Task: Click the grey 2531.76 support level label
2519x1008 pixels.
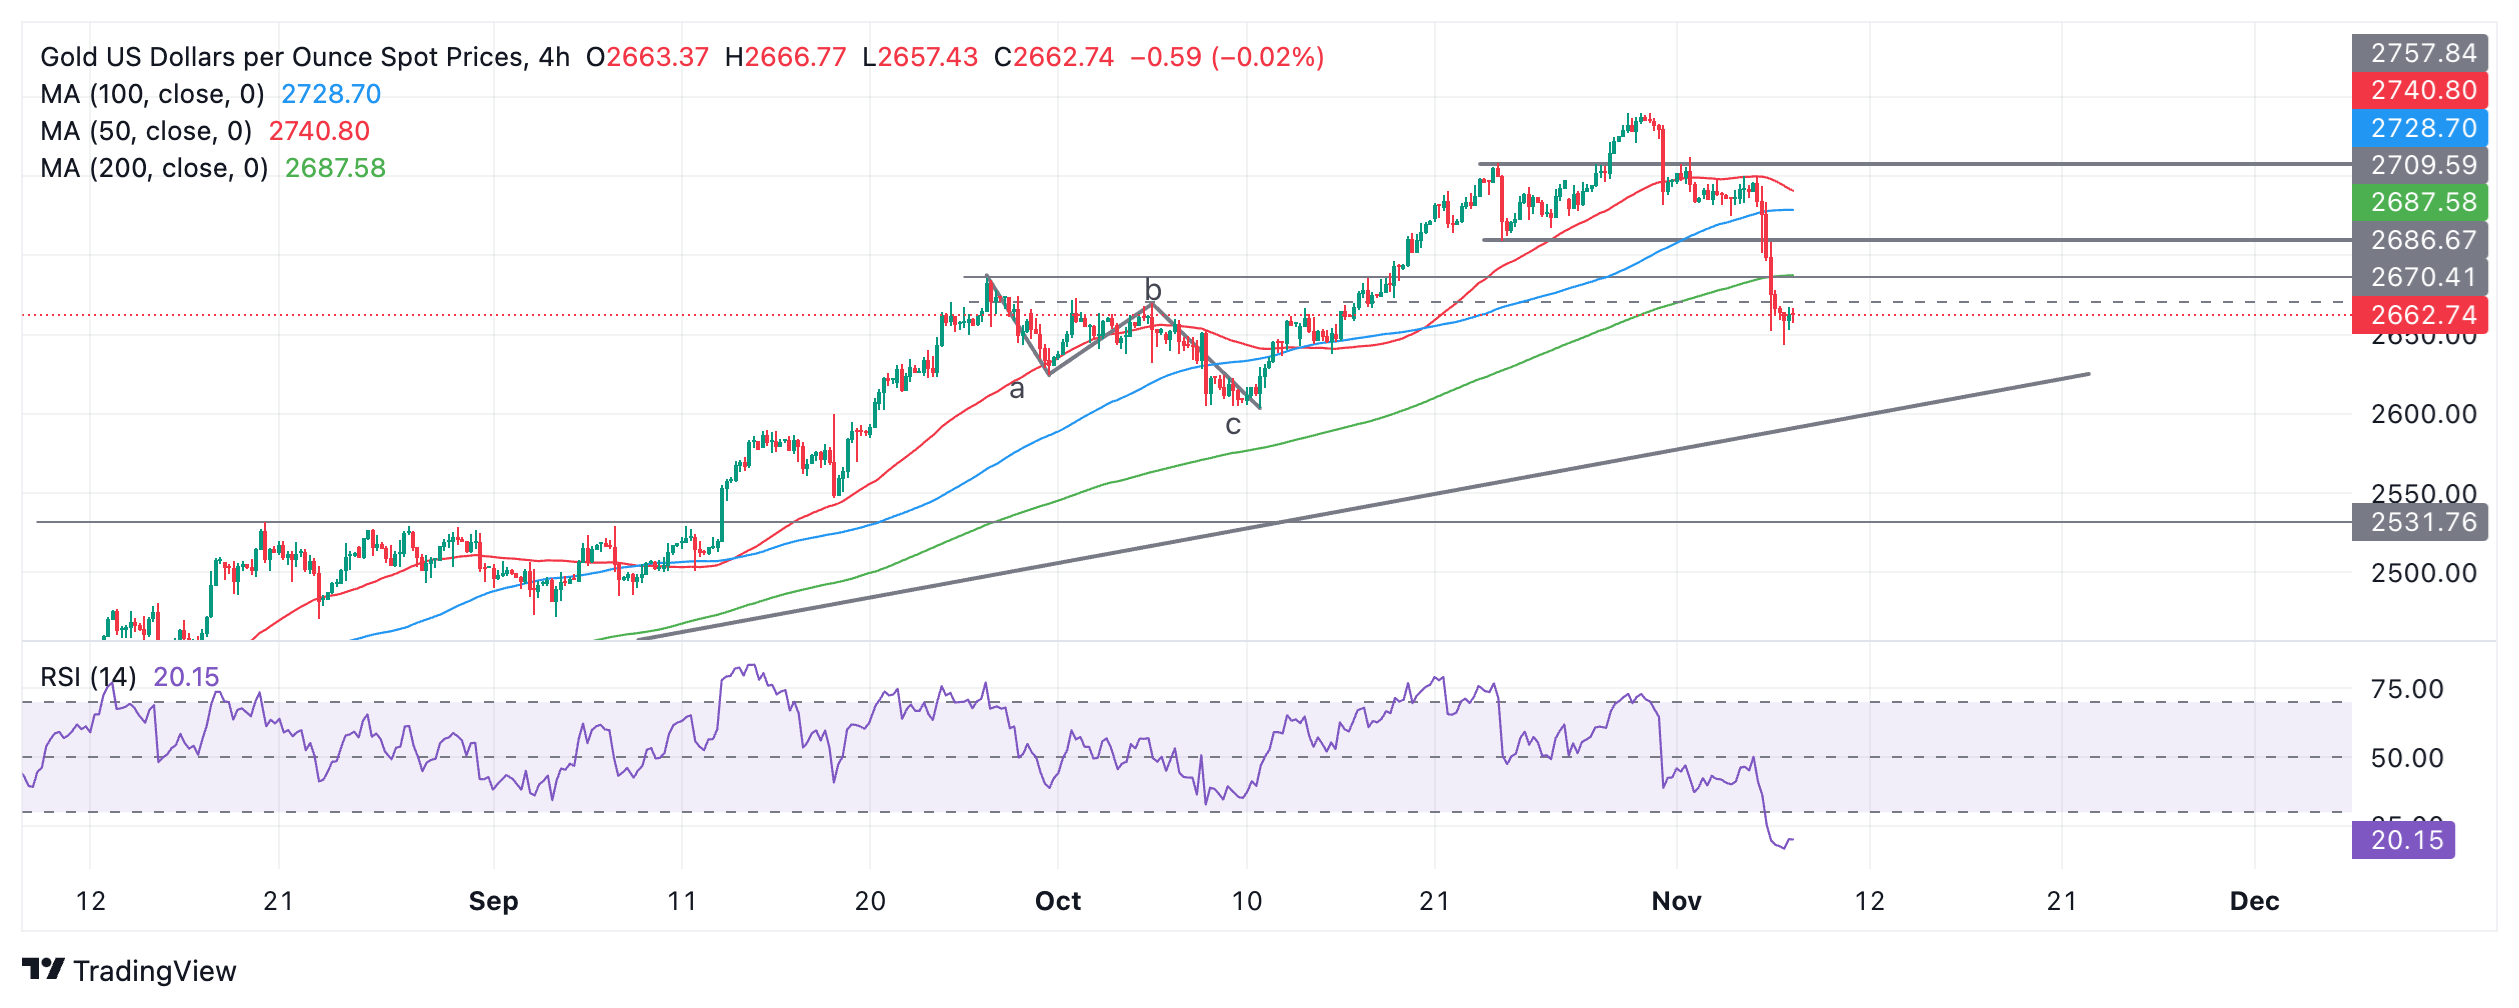Action: coord(2422,522)
